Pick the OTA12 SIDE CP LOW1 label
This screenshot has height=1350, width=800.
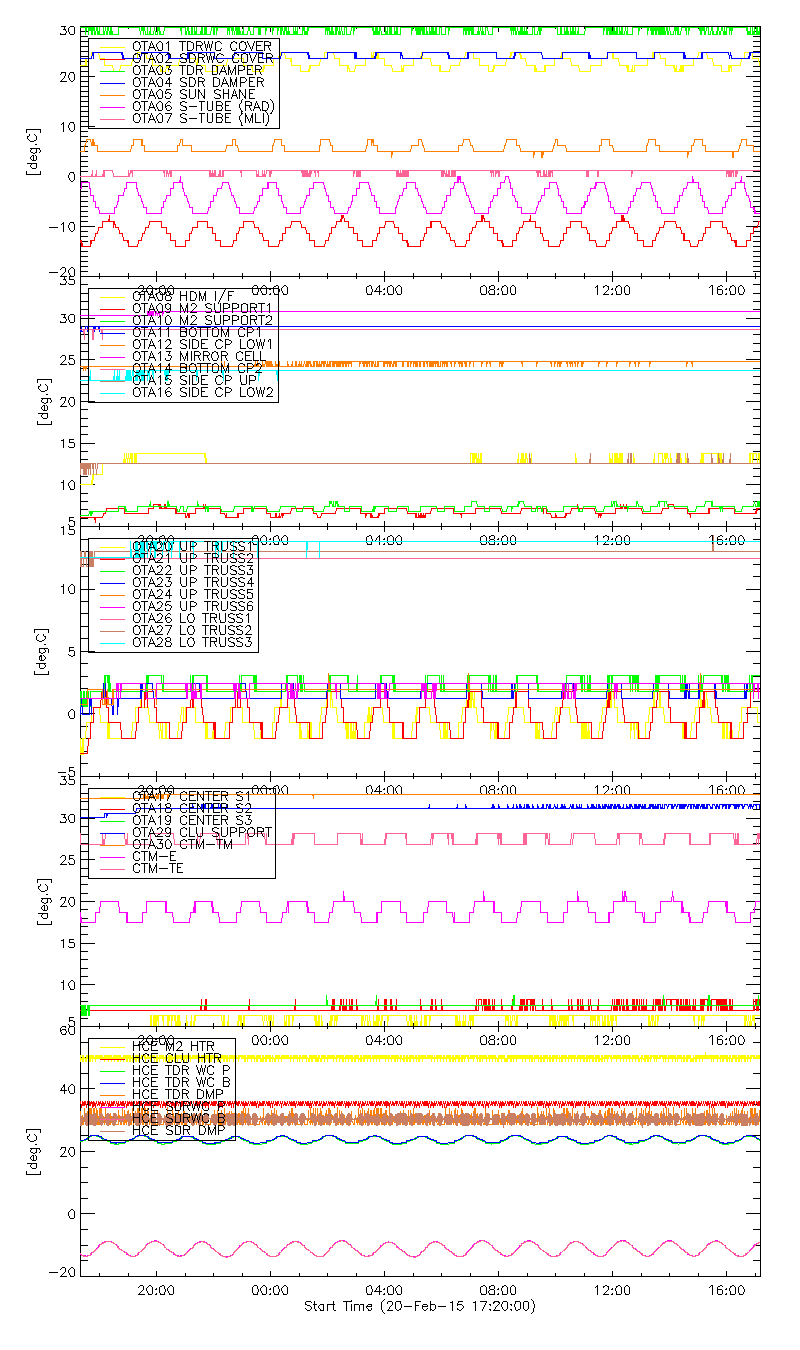pyautogui.click(x=202, y=344)
